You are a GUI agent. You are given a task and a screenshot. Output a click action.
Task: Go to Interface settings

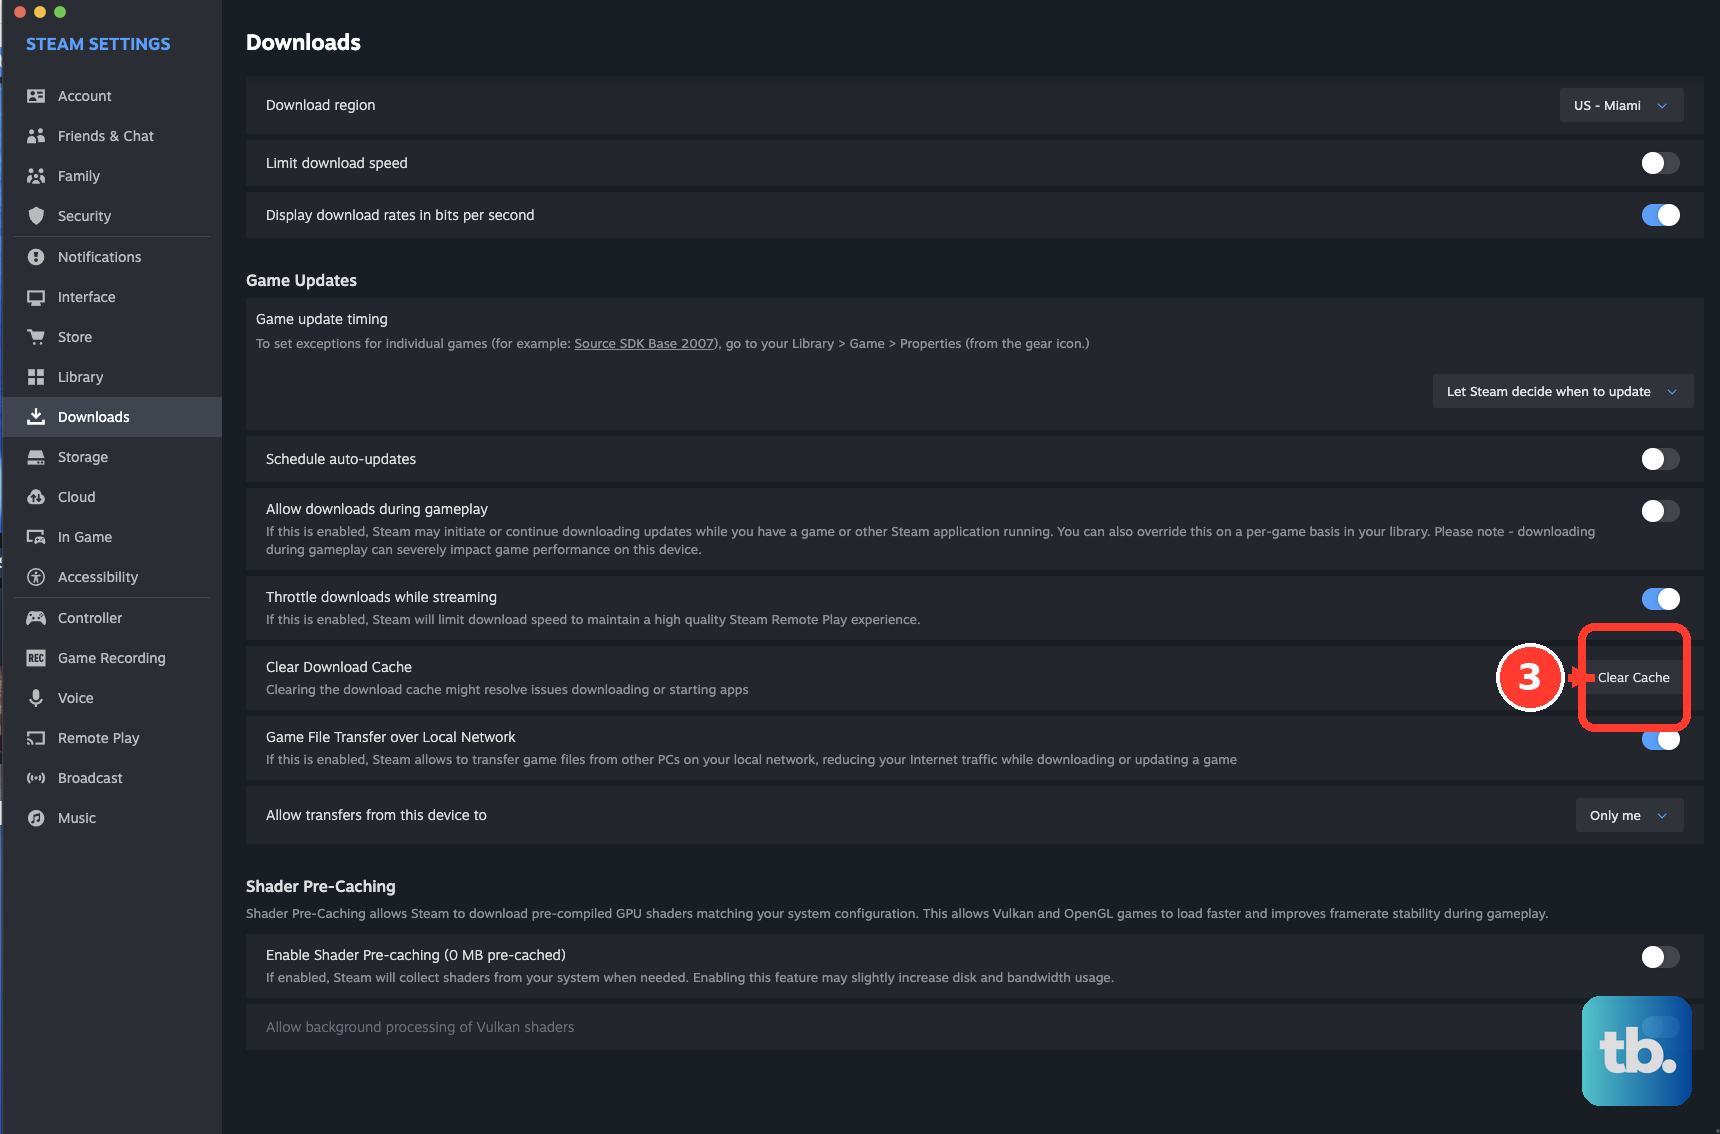(x=112, y=297)
